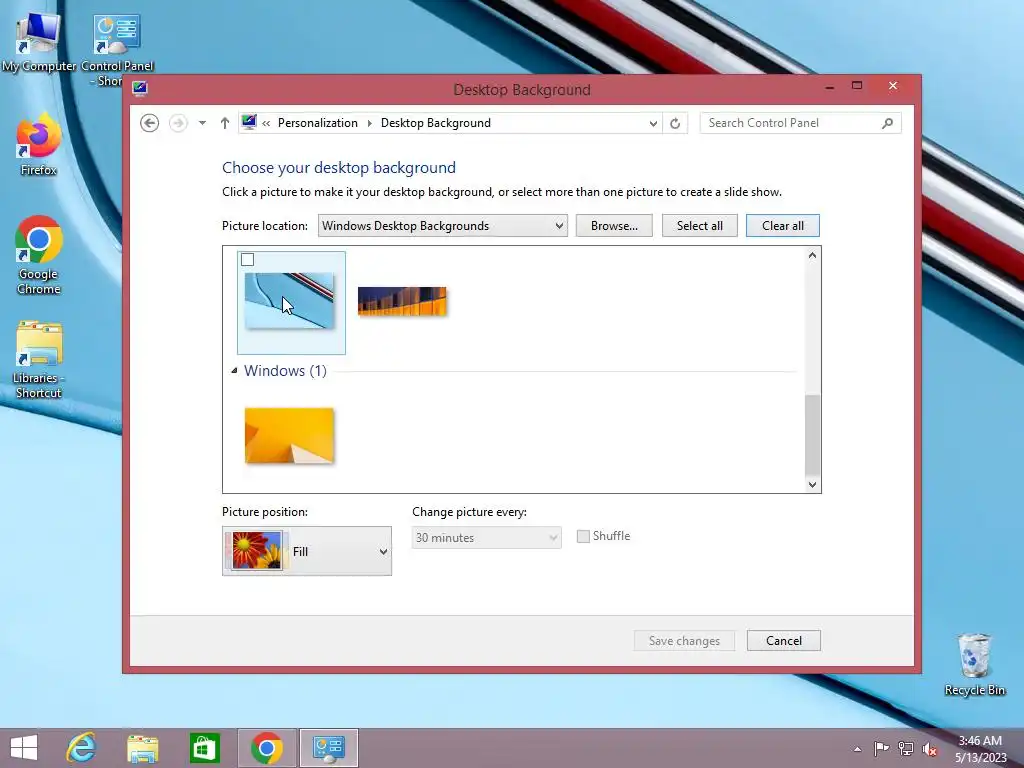Expand the arrow after Personalization breadcrumb
The image size is (1024, 768).
[x=369, y=123]
